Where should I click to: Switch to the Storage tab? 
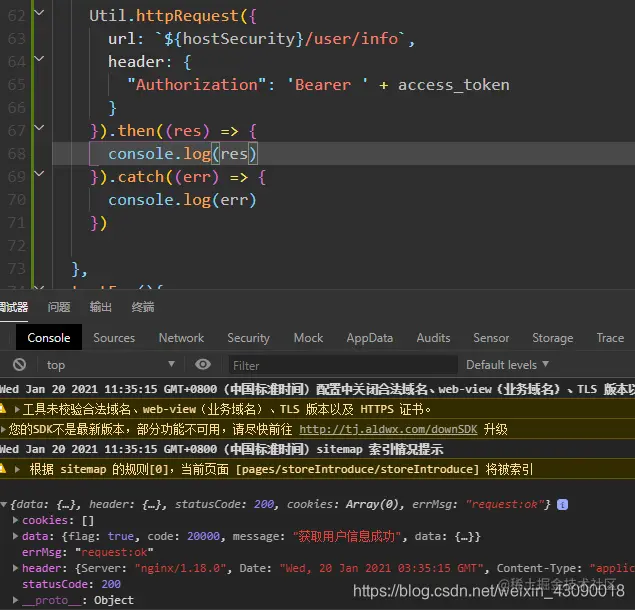(552, 337)
